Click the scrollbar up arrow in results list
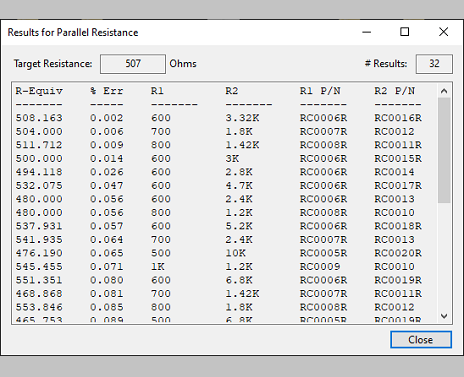 (x=444, y=91)
